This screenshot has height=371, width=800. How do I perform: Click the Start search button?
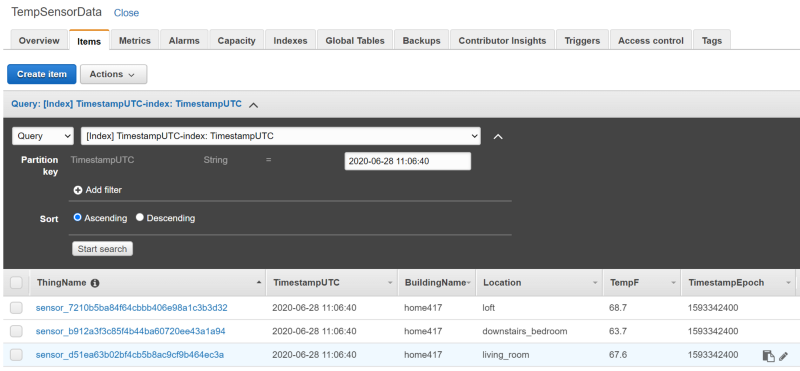click(x=102, y=249)
